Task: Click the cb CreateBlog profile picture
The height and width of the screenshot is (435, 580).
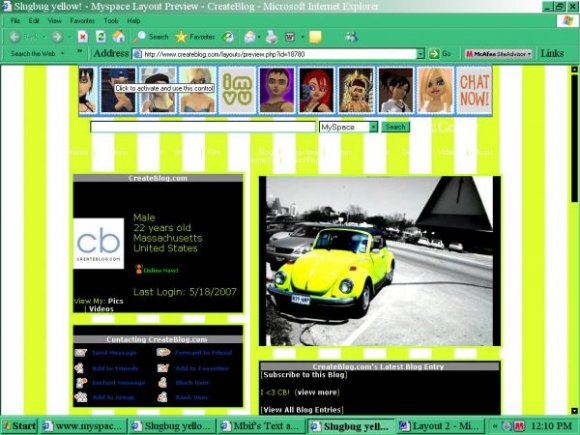Action: click(x=98, y=243)
